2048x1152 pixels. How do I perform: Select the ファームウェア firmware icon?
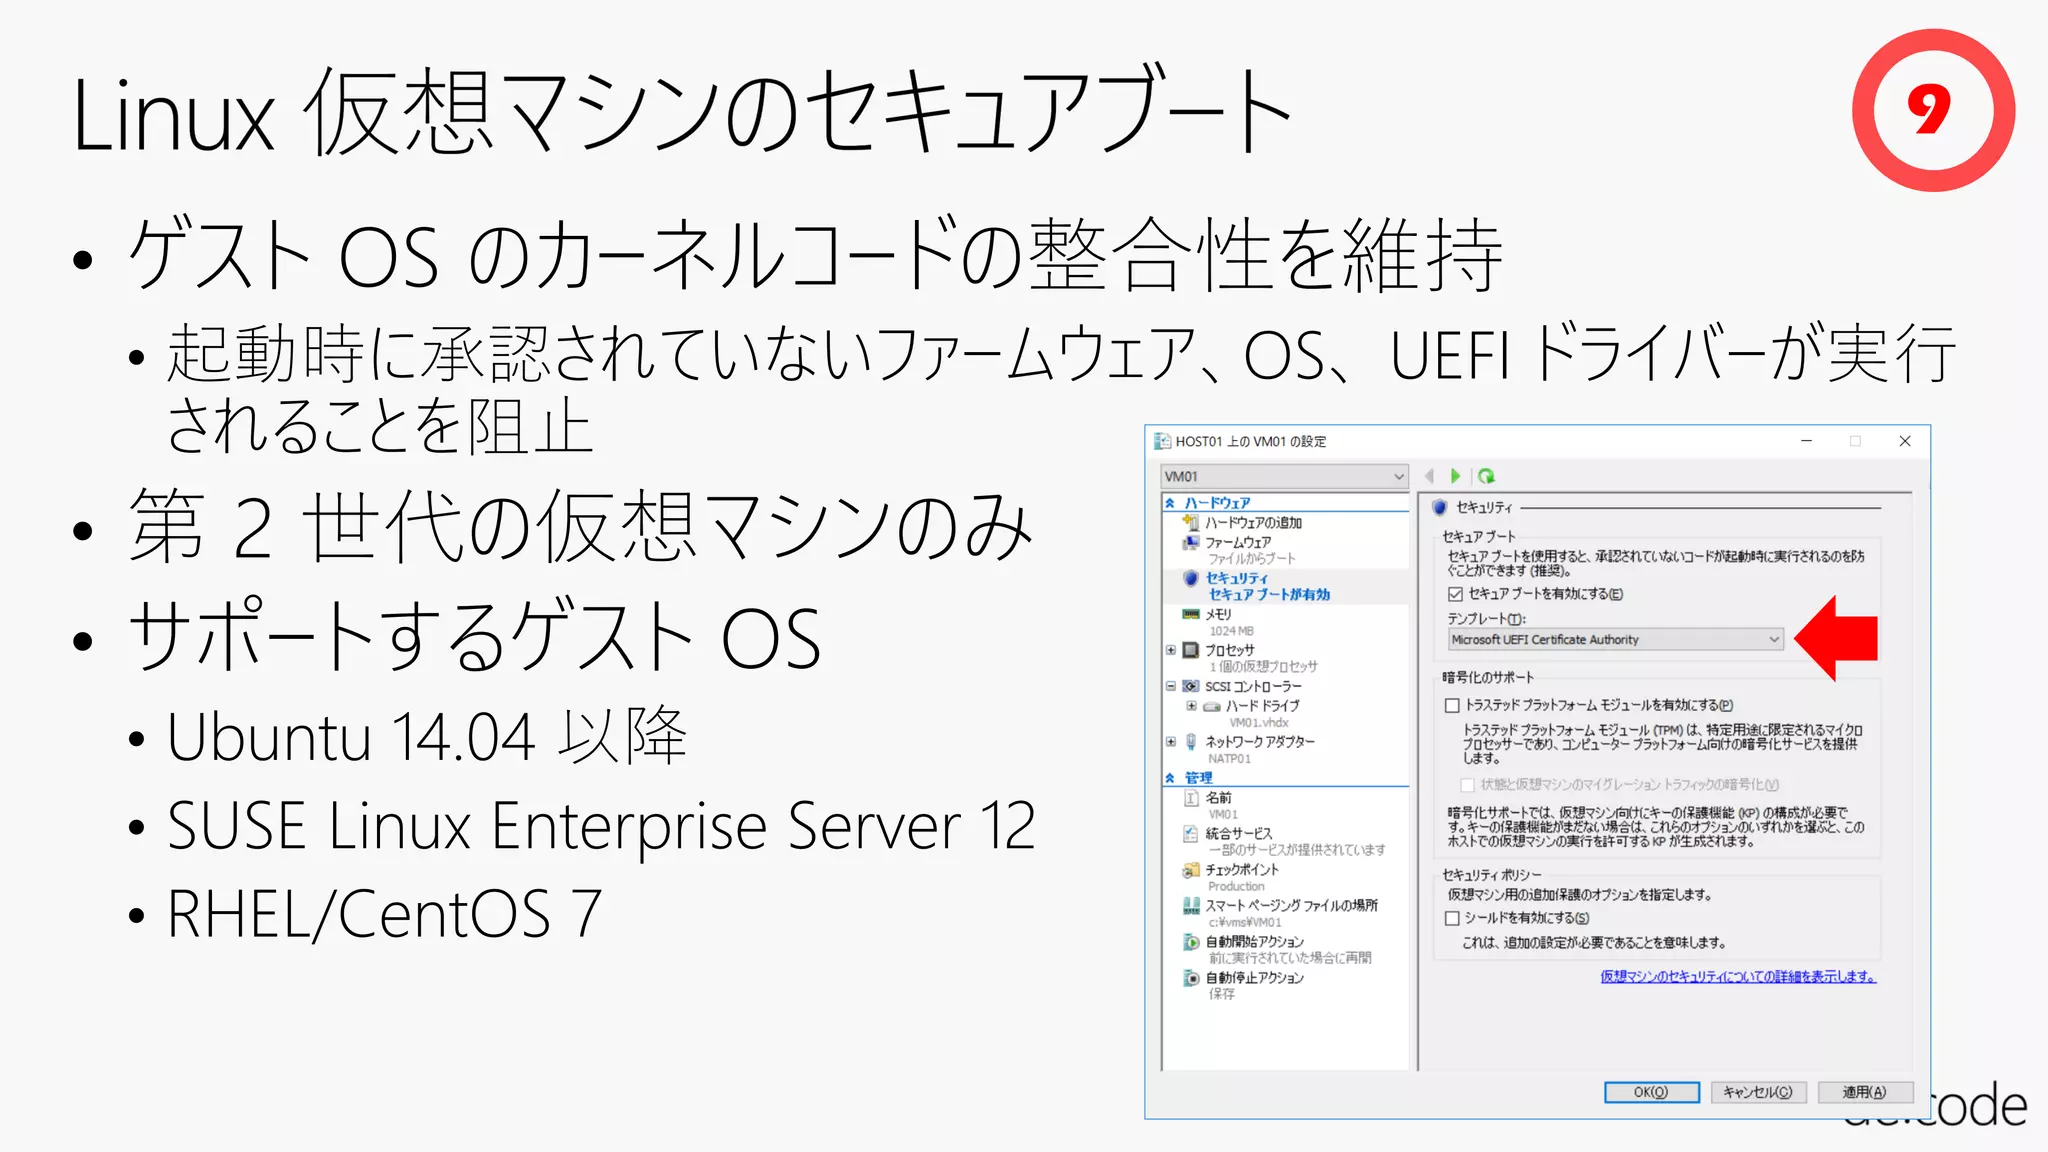point(1191,542)
